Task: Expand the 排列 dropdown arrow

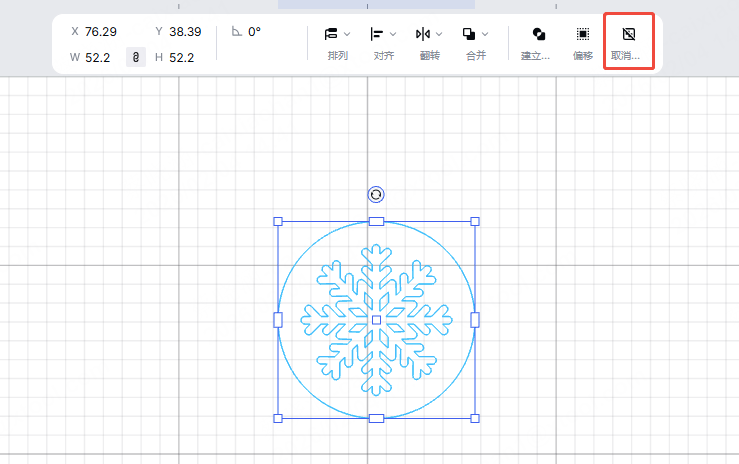Action: pos(347,34)
